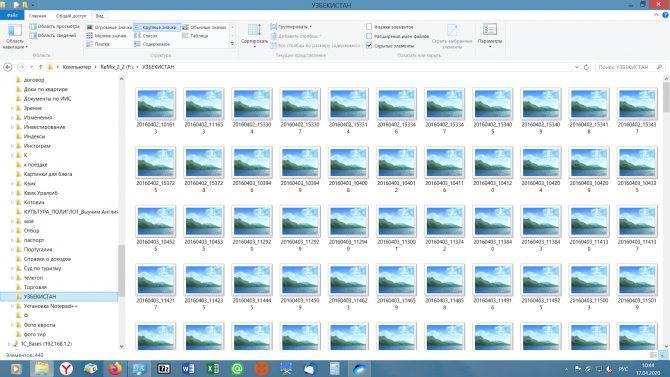Expand the 1C_Bases network location node
This screenshot has height=377, width=670.
pyautogui.click(x=8, y=344)
